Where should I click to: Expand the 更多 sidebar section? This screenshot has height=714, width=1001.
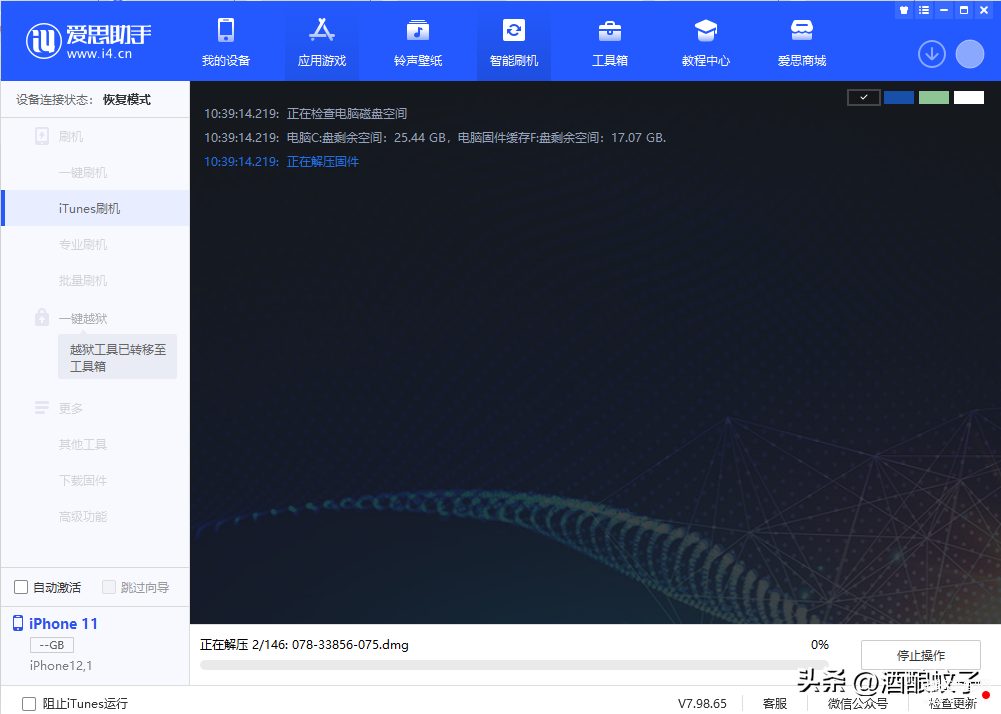[x=70, y=408]
